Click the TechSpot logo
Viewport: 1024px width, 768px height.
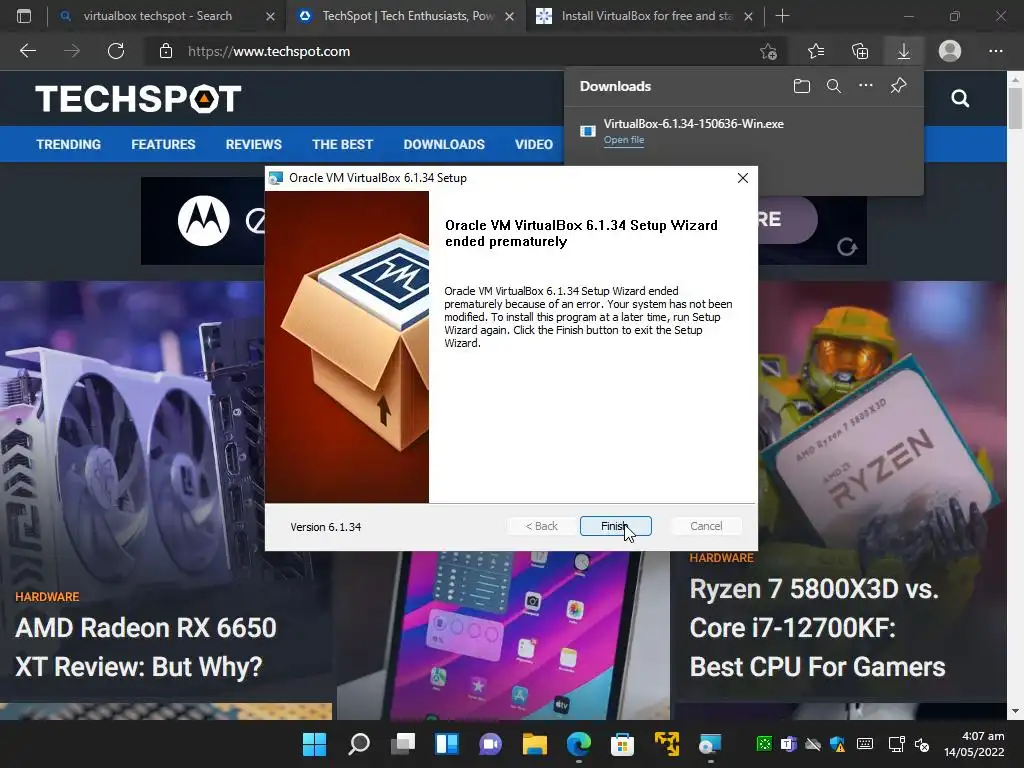coord(138,99)
